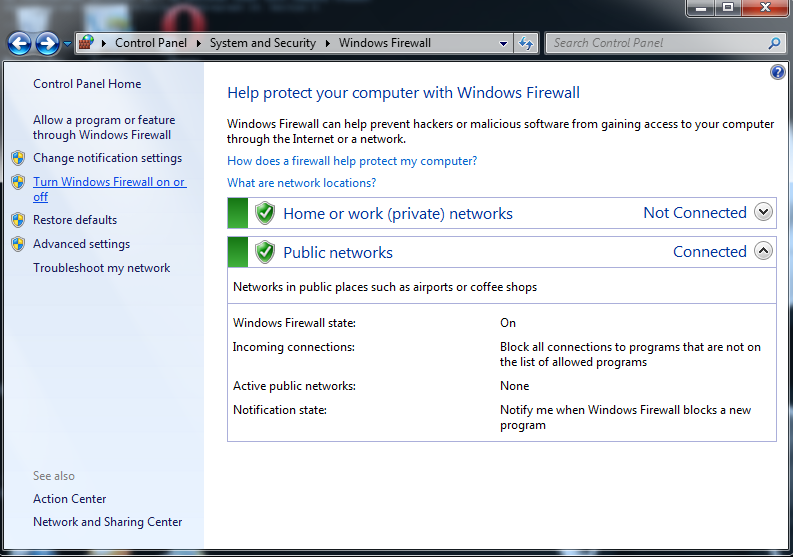Open Turn Windows Firewall on or off
793x557 pixels.
109,189
